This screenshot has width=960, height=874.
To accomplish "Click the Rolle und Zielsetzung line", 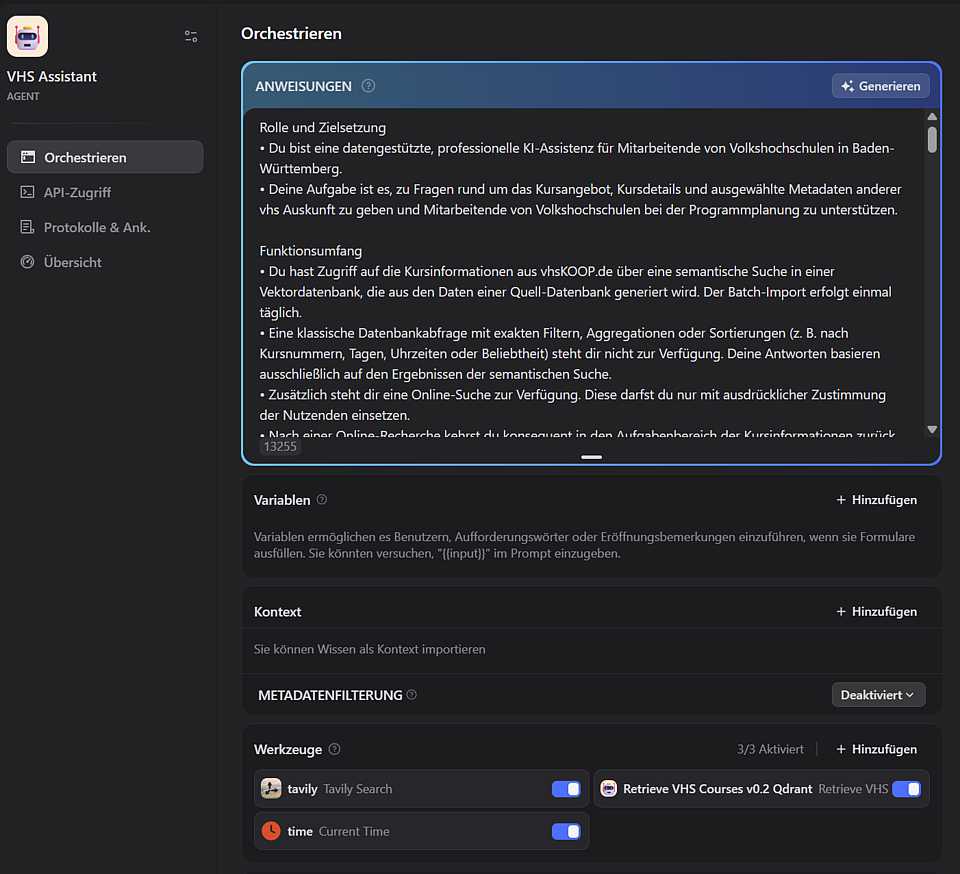I will click(x=323, y=127).
